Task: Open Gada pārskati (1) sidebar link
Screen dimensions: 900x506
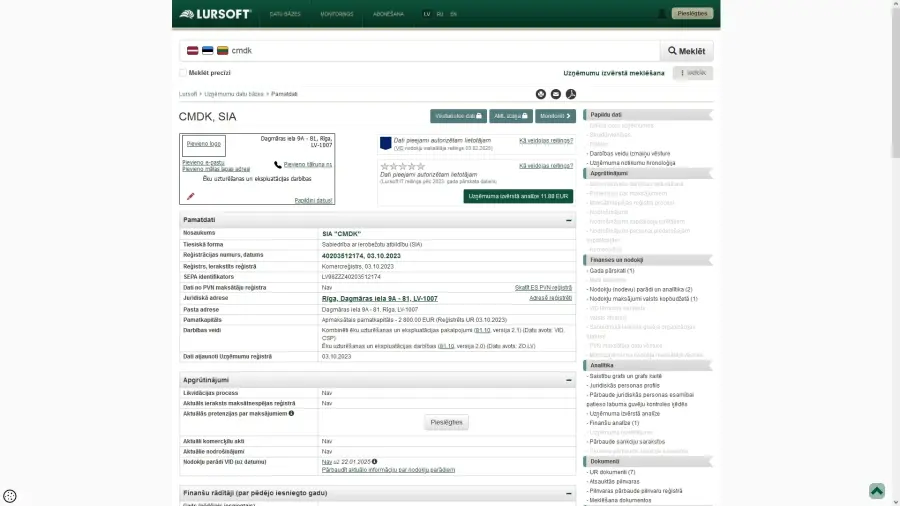Action: pyautogui.click(x=612, y=271)
